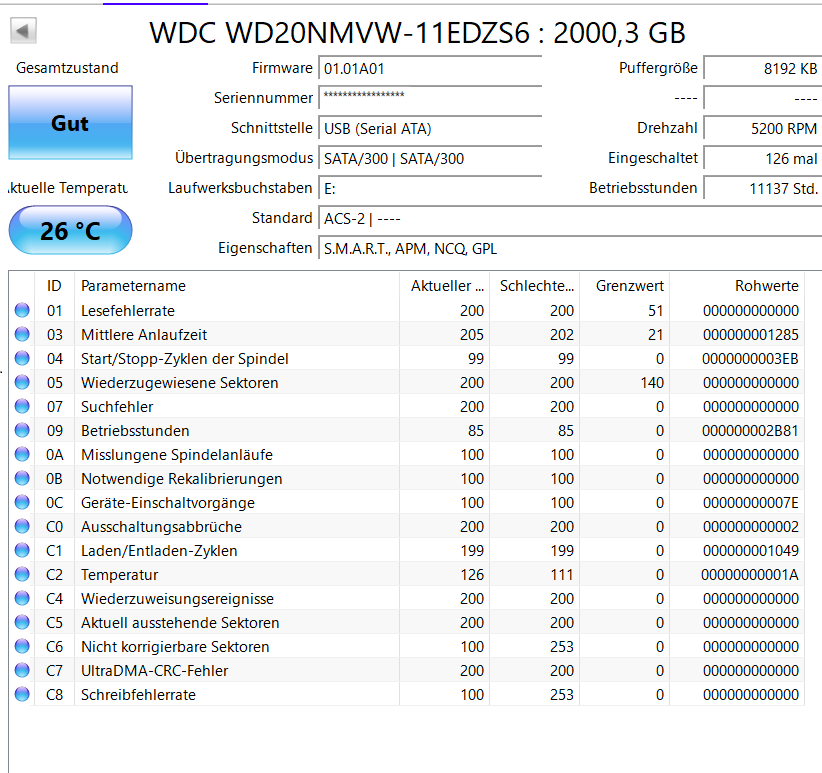Click the Laufwerksbuchstaben field E:
The width and height of the screenshot is (822, 773).
pos(430,188)
